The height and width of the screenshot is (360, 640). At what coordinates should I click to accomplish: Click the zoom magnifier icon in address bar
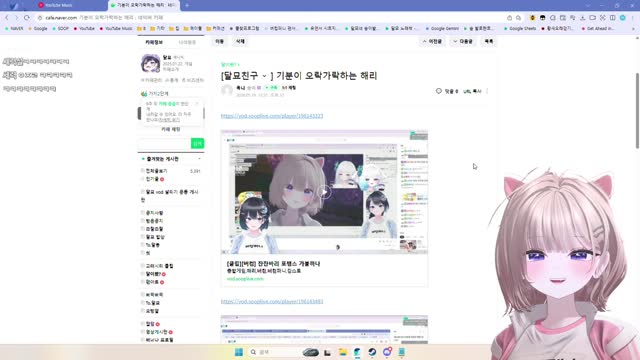tap(518, 18)
